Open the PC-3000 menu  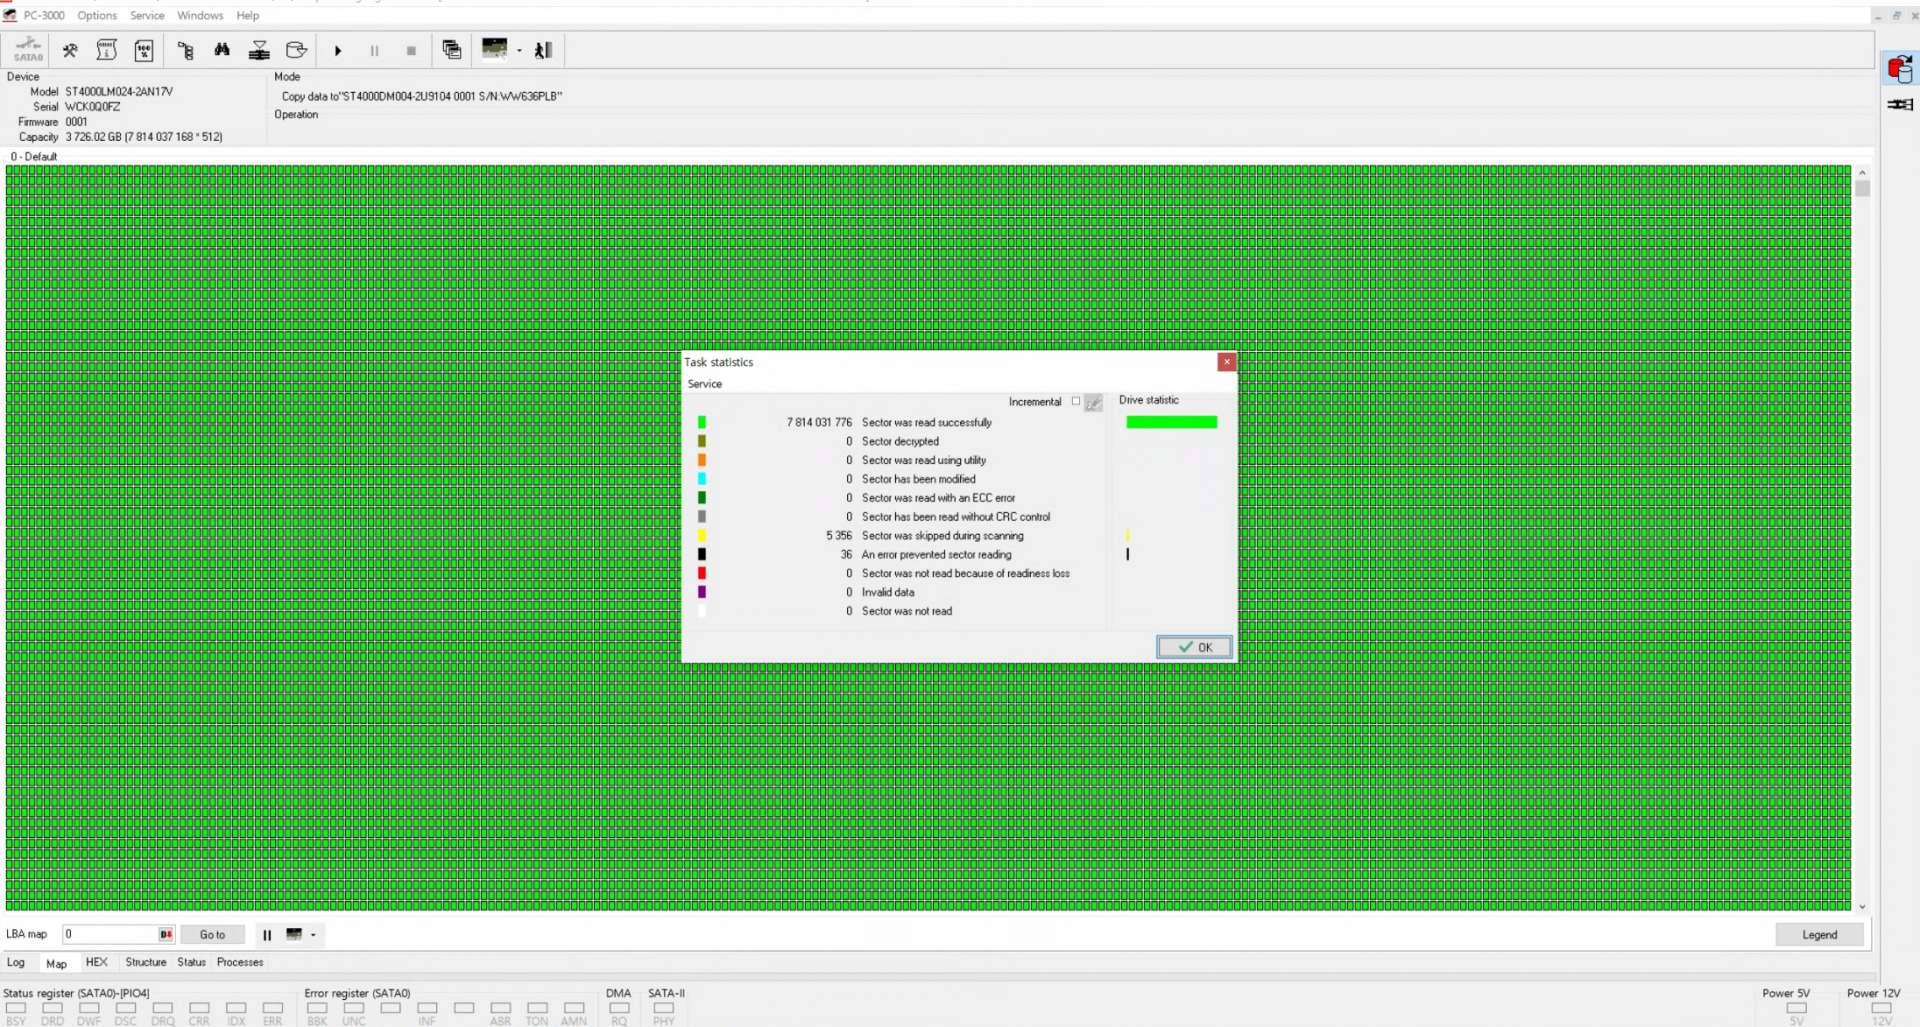[x=44, y=15]
